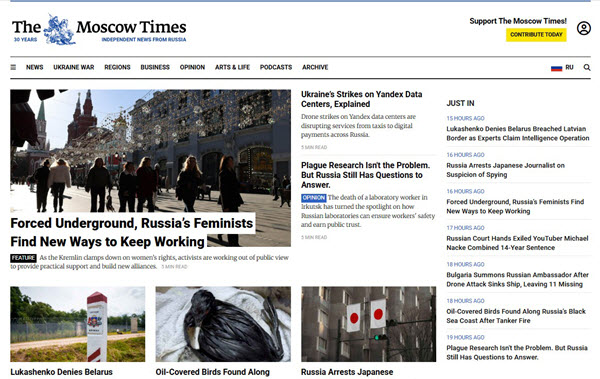Open Just In: Lukashenko Denies Belarus Breached
Screen dimensions: 600x379
coord(518,134)
